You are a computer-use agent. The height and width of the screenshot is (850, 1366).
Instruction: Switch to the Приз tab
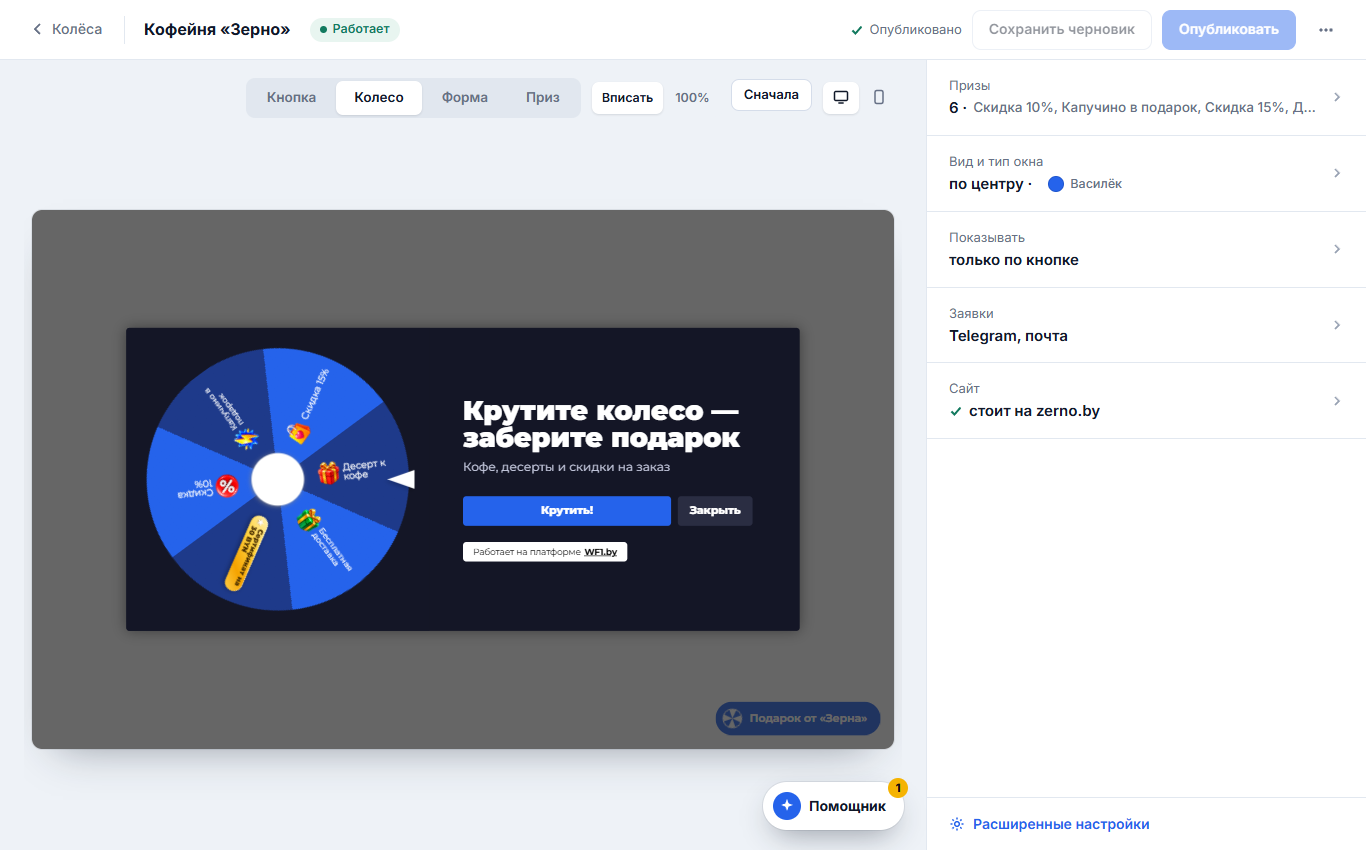tap(543, 97)
